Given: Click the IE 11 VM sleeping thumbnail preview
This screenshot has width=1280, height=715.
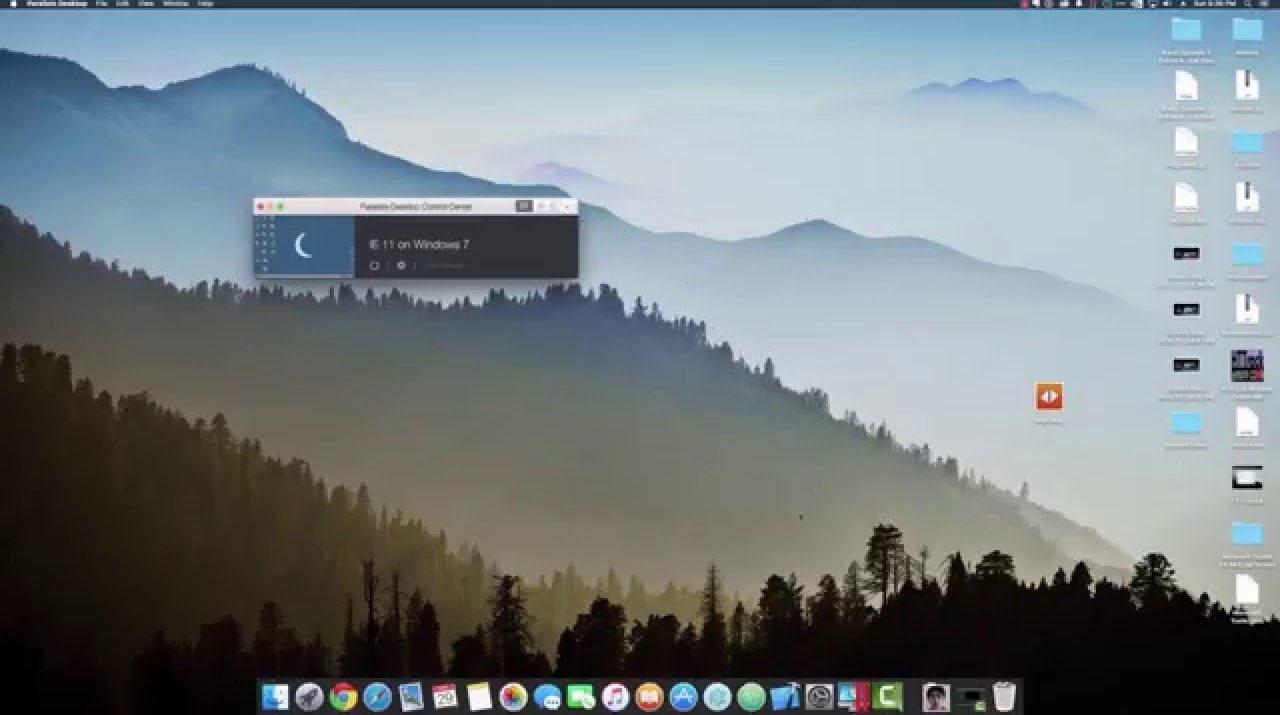Looking at the screenshot, I should coord(304,245).
